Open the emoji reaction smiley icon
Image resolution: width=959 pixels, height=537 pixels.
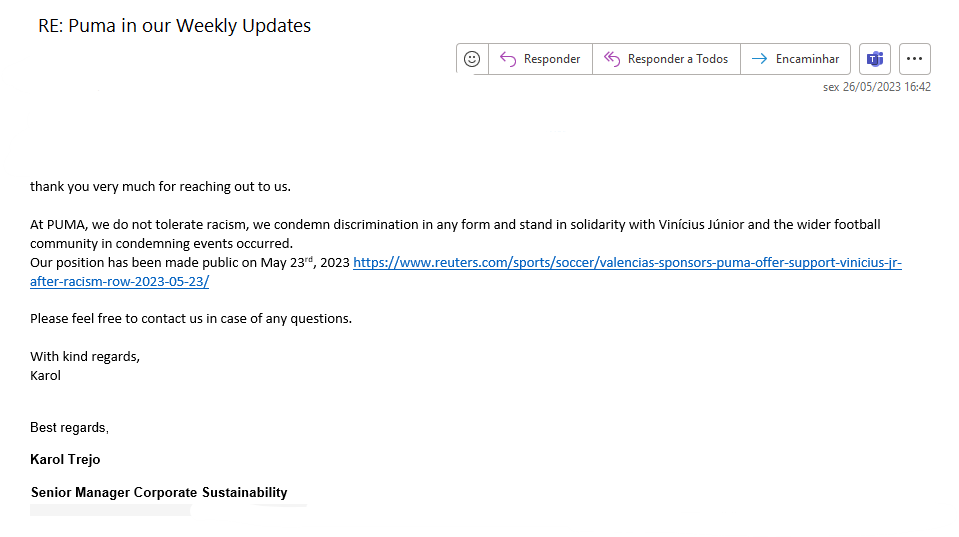472,59
